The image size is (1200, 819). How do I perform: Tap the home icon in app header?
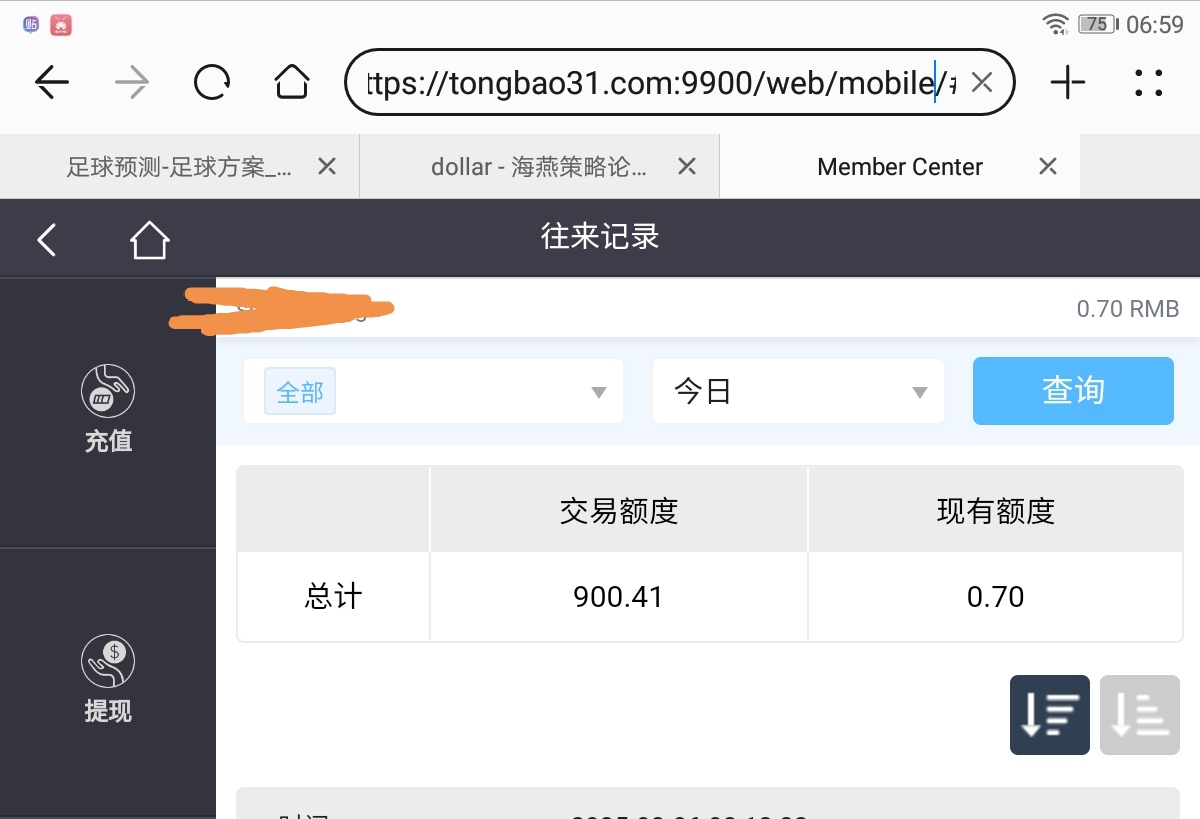coord(149,239)
